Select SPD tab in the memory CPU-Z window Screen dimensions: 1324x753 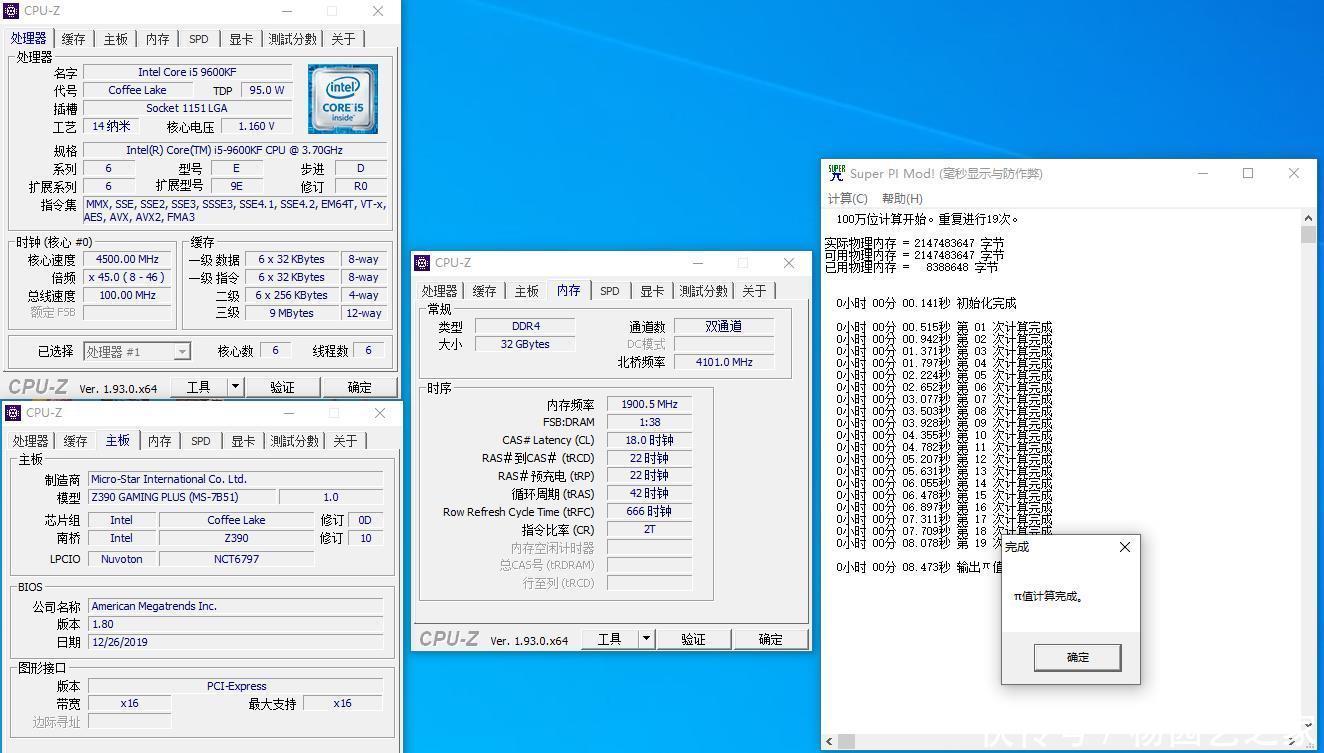click(610, 291)
